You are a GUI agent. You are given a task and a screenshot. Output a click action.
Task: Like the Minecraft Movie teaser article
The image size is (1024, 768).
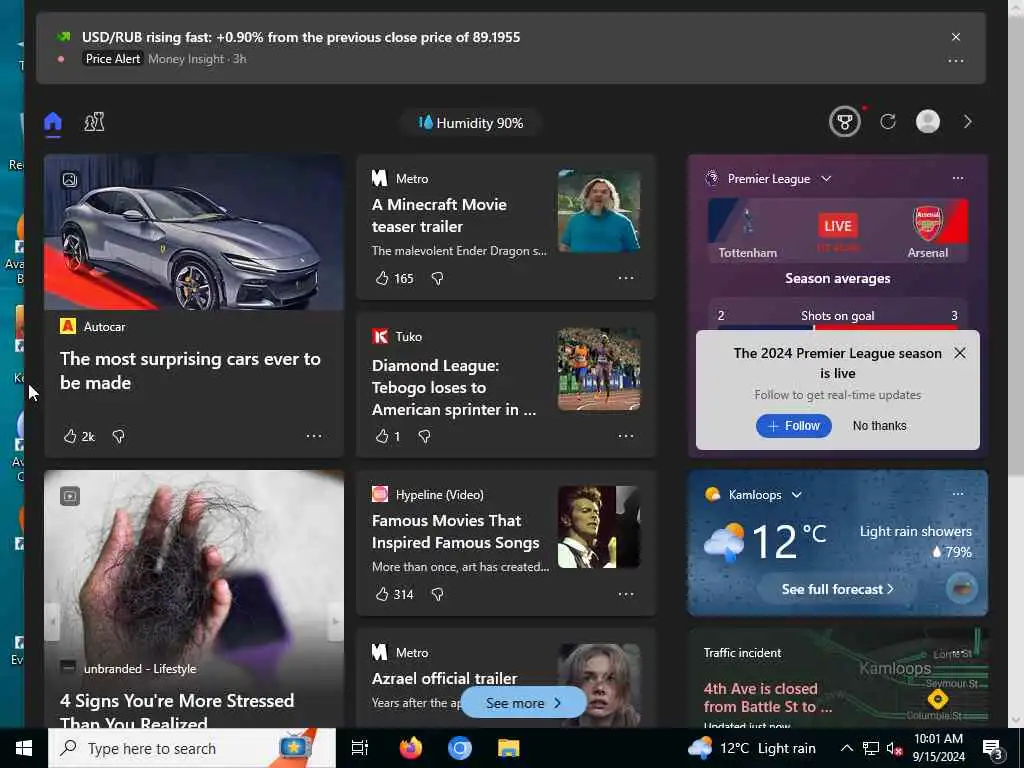point(394,278)
